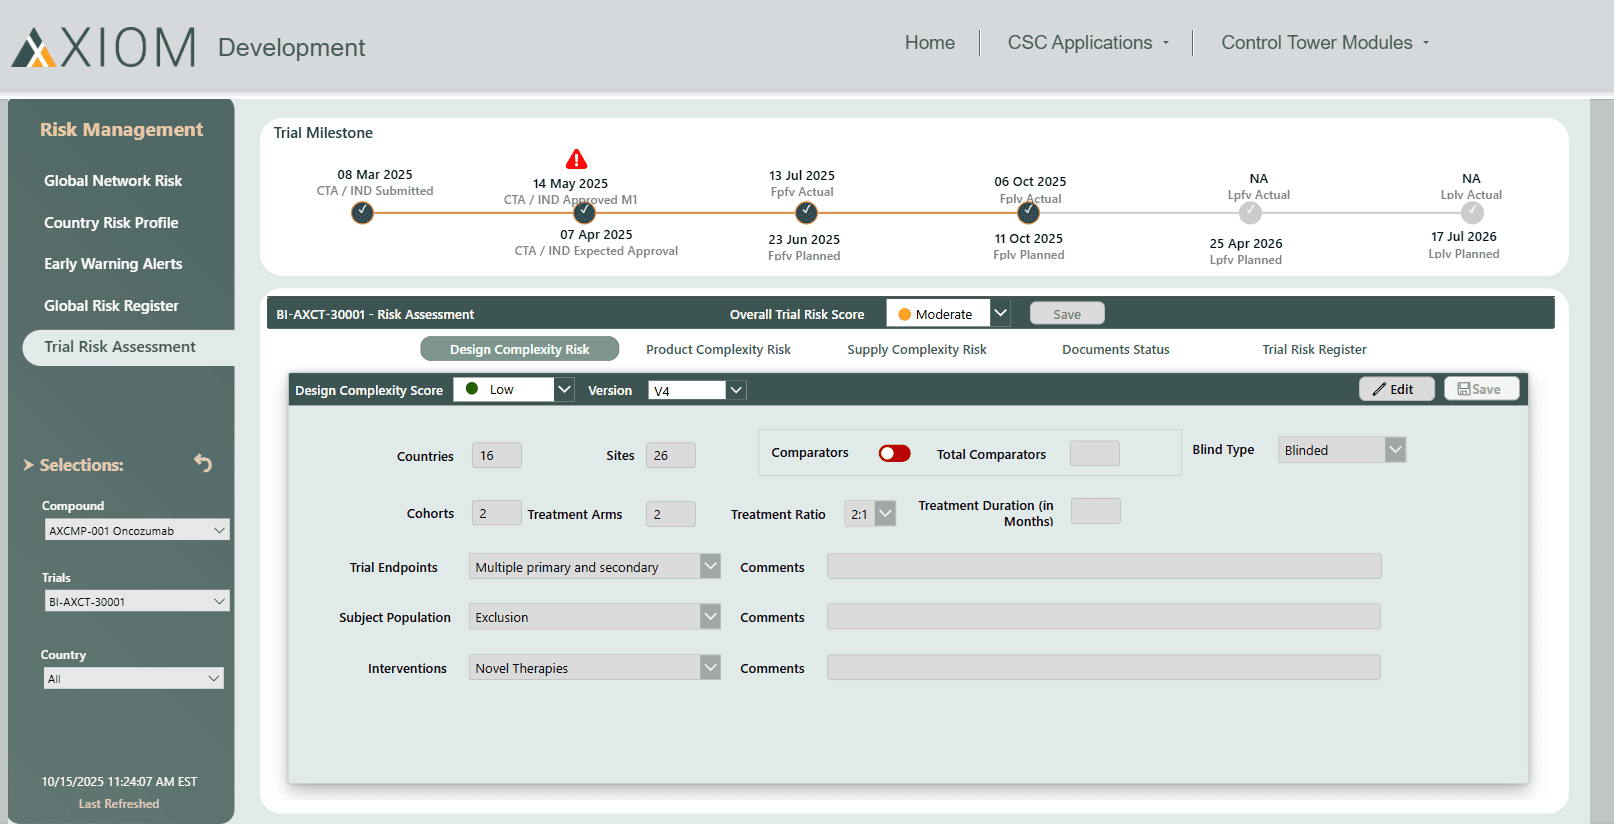Go to Home in the top navigation

coord(929,43)
